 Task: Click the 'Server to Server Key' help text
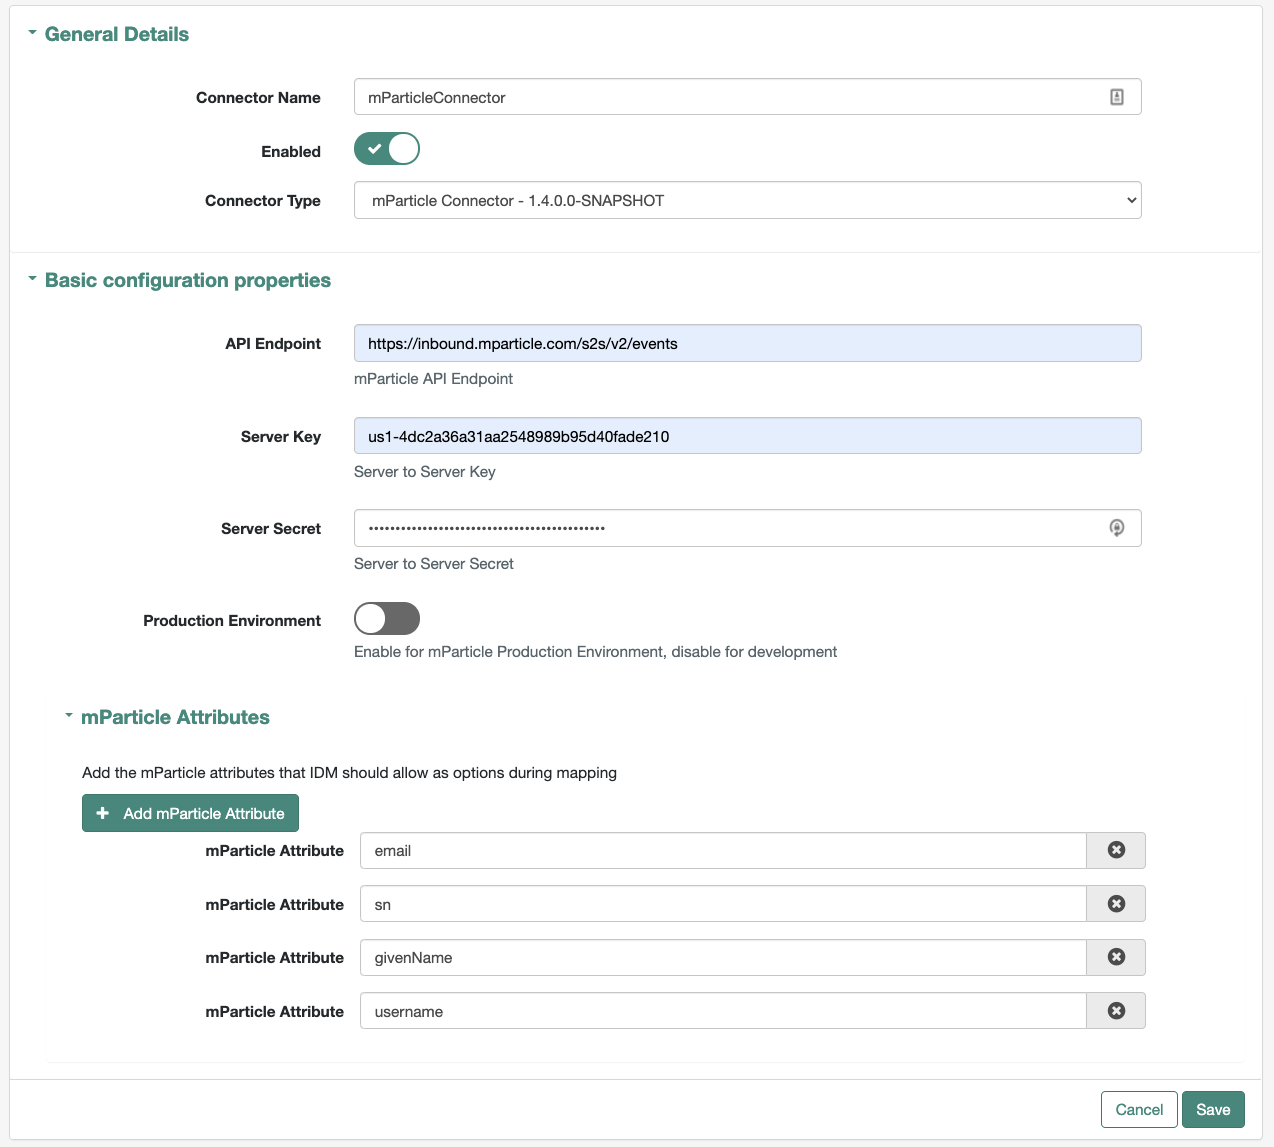pyautogui.click(x=425, y=472)
